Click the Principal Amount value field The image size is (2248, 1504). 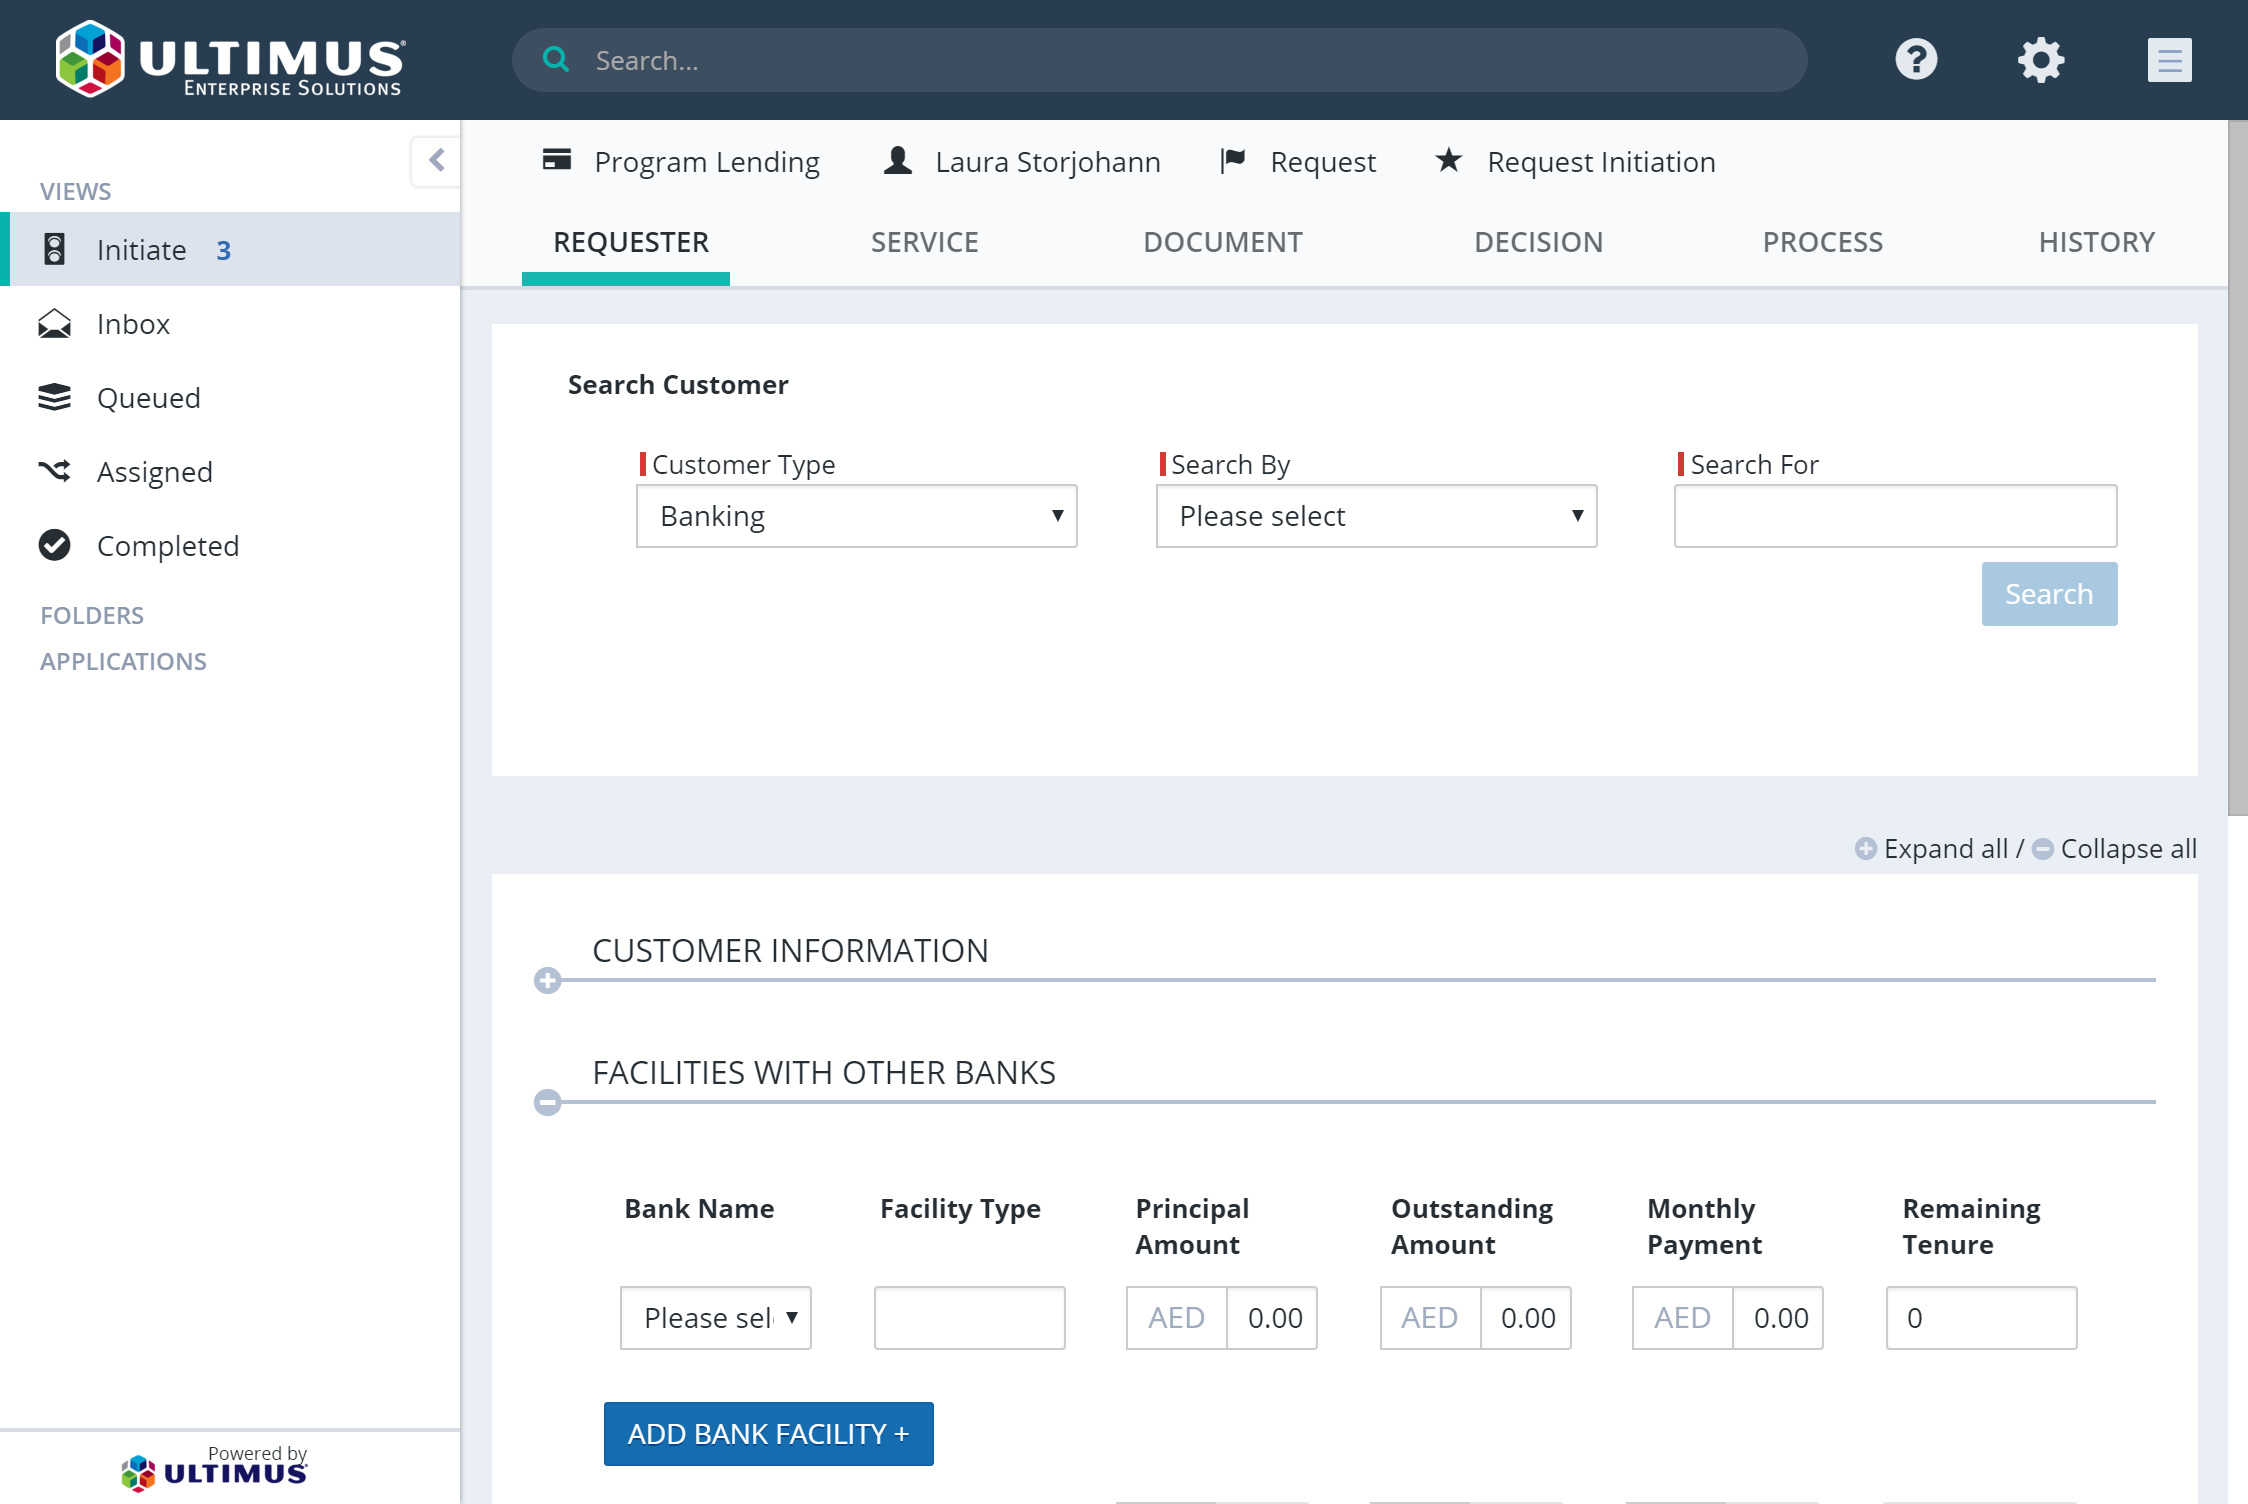(1272, 1318)
